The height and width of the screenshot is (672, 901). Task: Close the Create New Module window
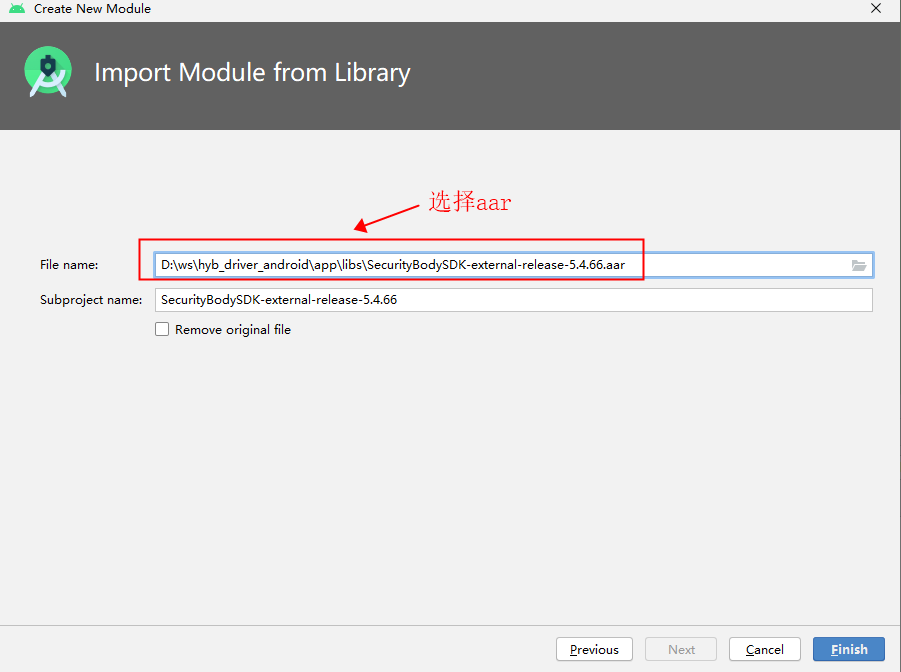[876, 9]
